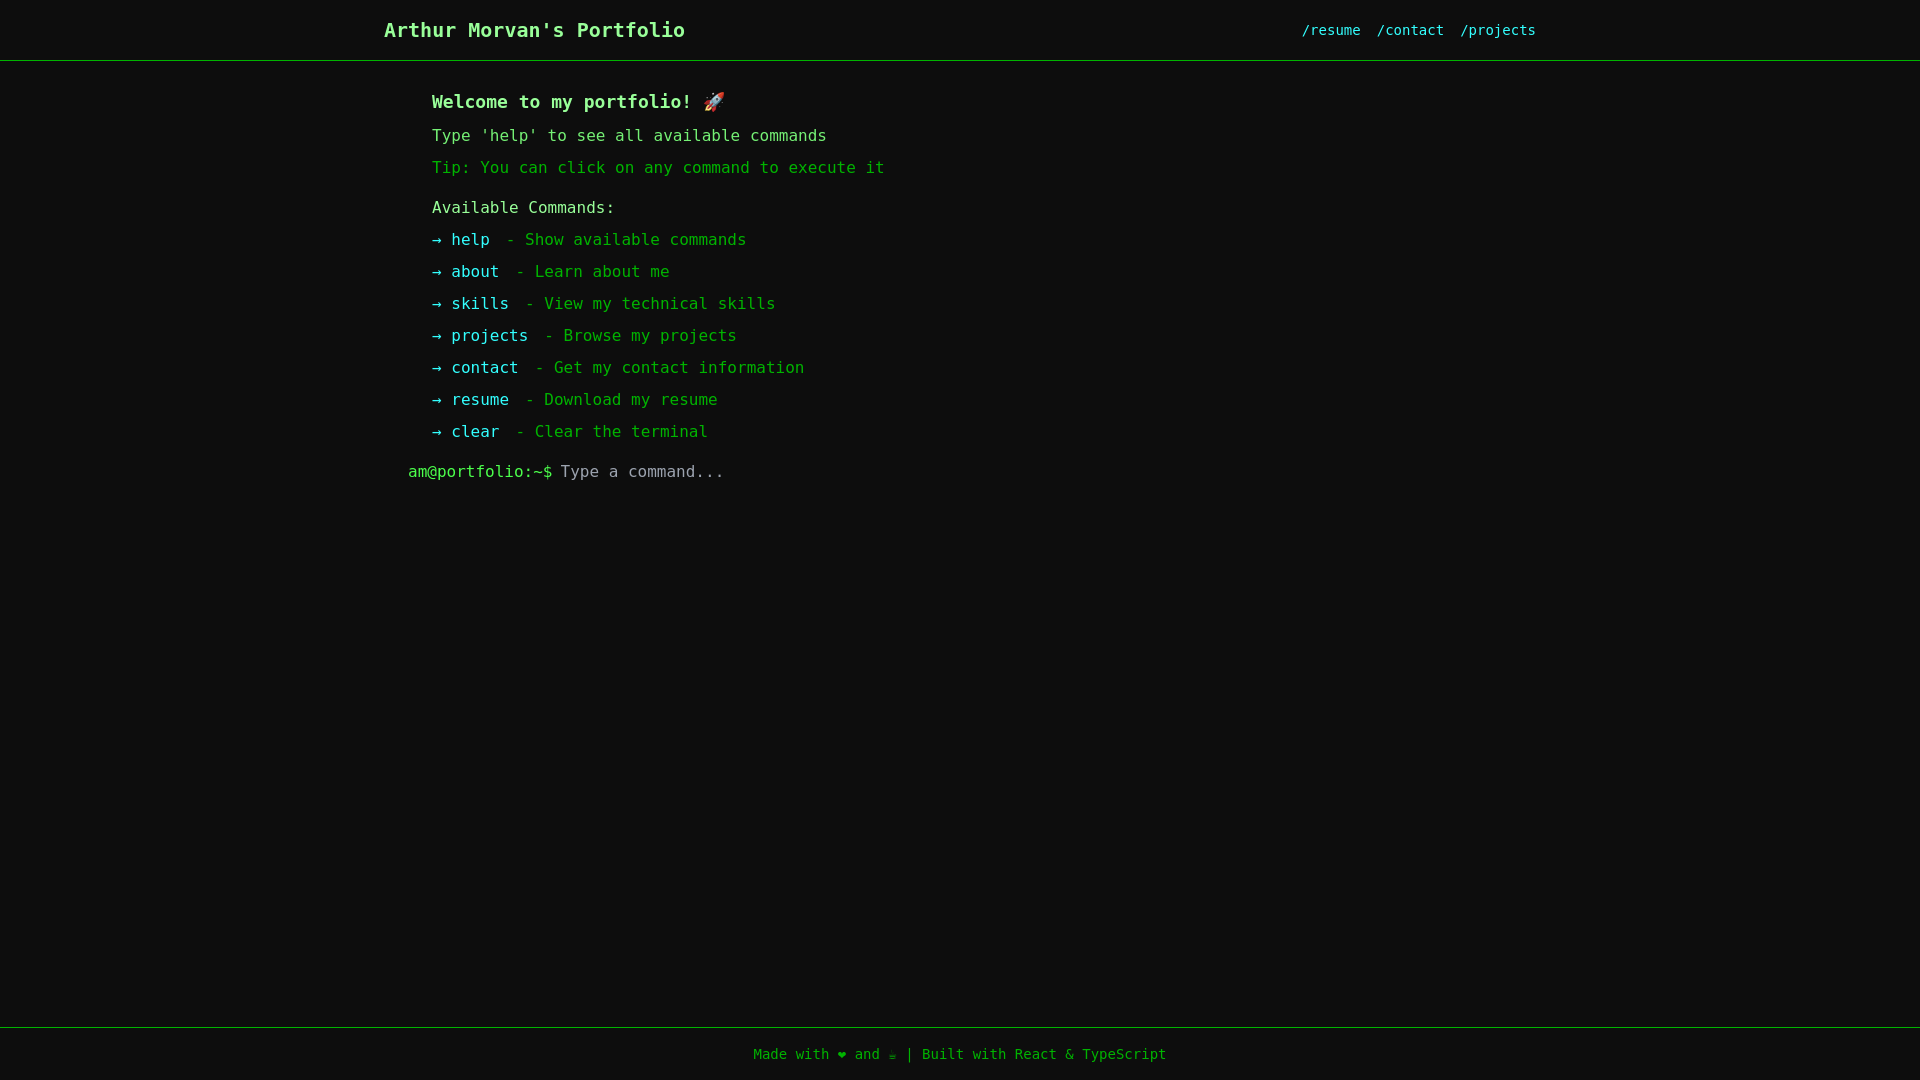Click the Available Commands label
The image size is (1920, 1080).
click(523, 208)
